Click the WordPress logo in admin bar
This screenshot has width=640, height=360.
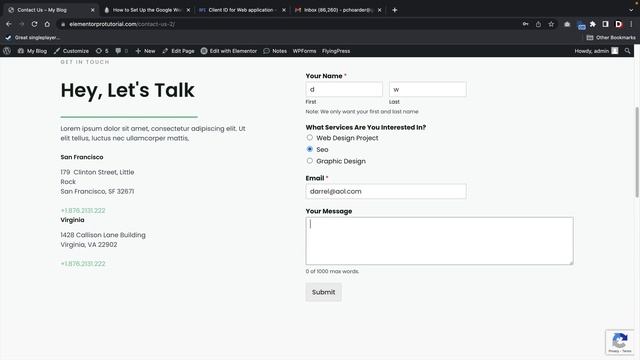(7, 51)
